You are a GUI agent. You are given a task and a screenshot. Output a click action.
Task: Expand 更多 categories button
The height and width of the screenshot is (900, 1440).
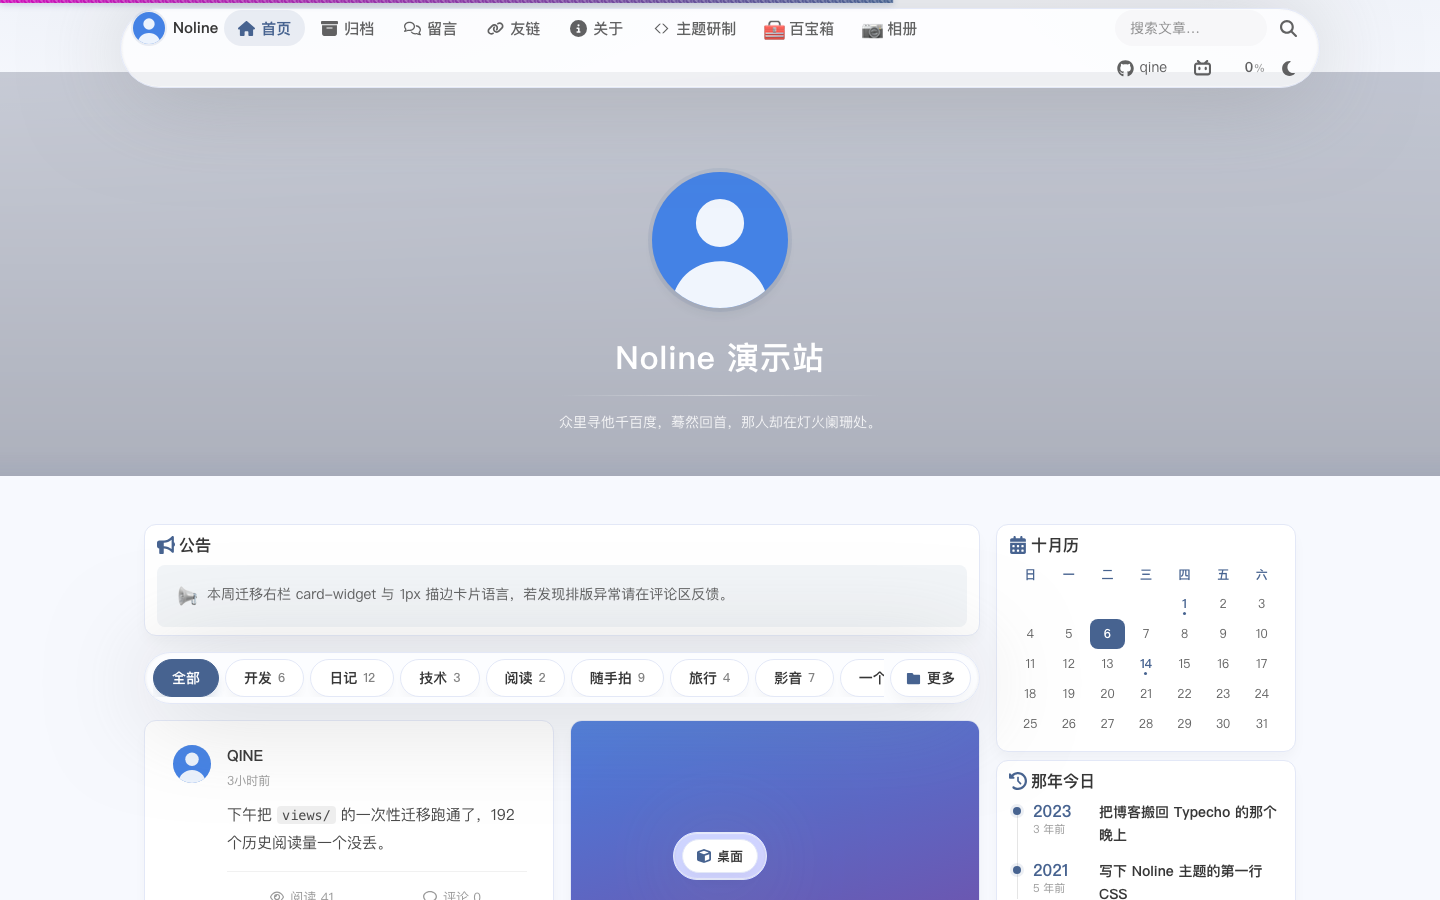[x=930, y=678]
